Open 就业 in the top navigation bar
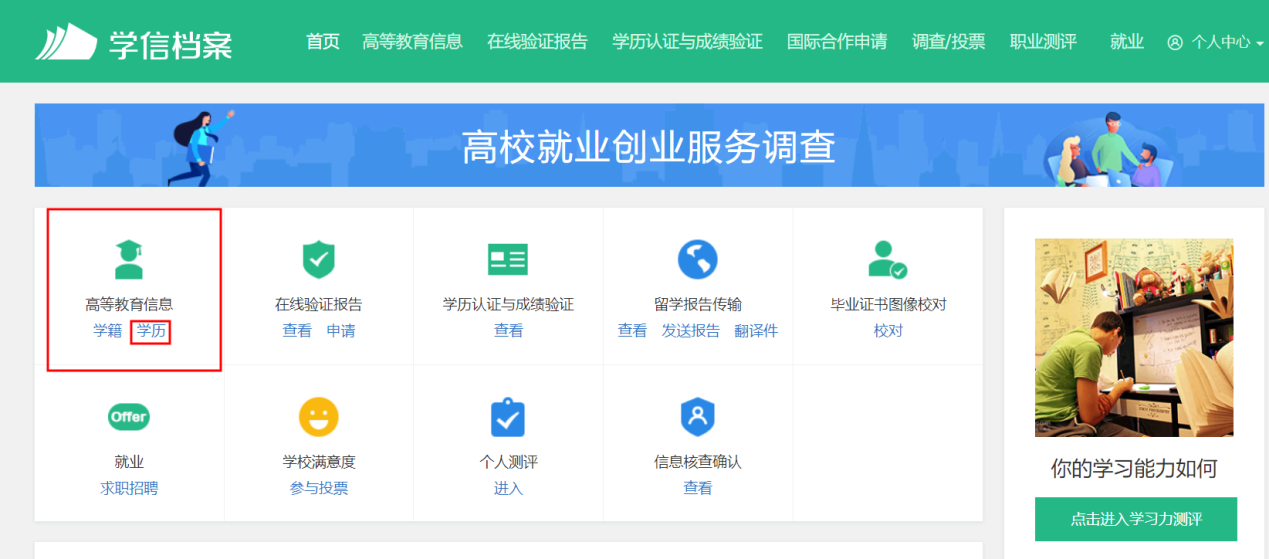The width and height of the screenshot is (1269, 559). (x=1127, y=41)
